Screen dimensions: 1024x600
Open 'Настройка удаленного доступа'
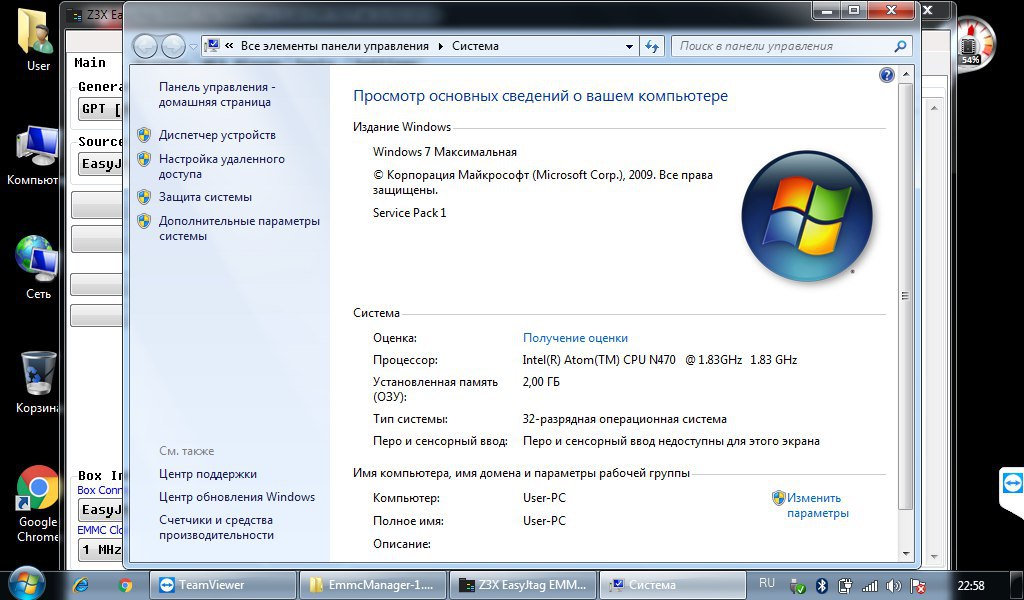221,166
